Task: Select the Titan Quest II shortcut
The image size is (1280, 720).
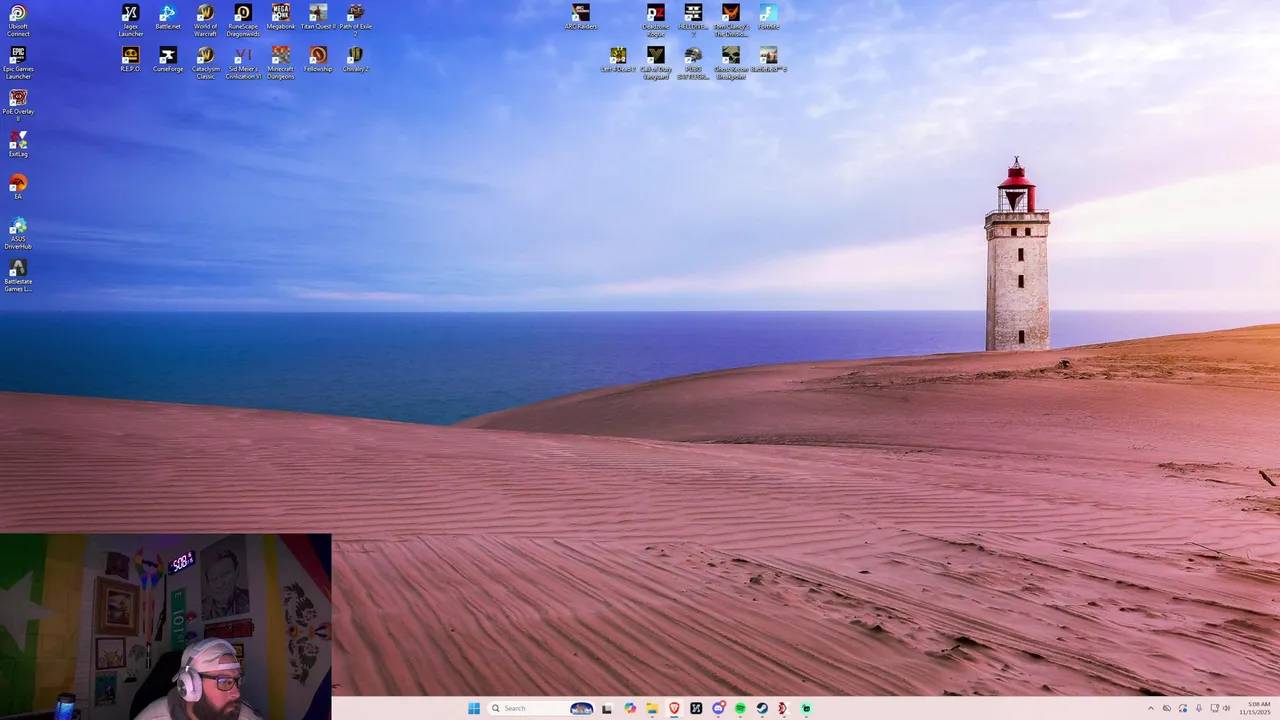Action: pyautogui.click(x=318, y=17)
